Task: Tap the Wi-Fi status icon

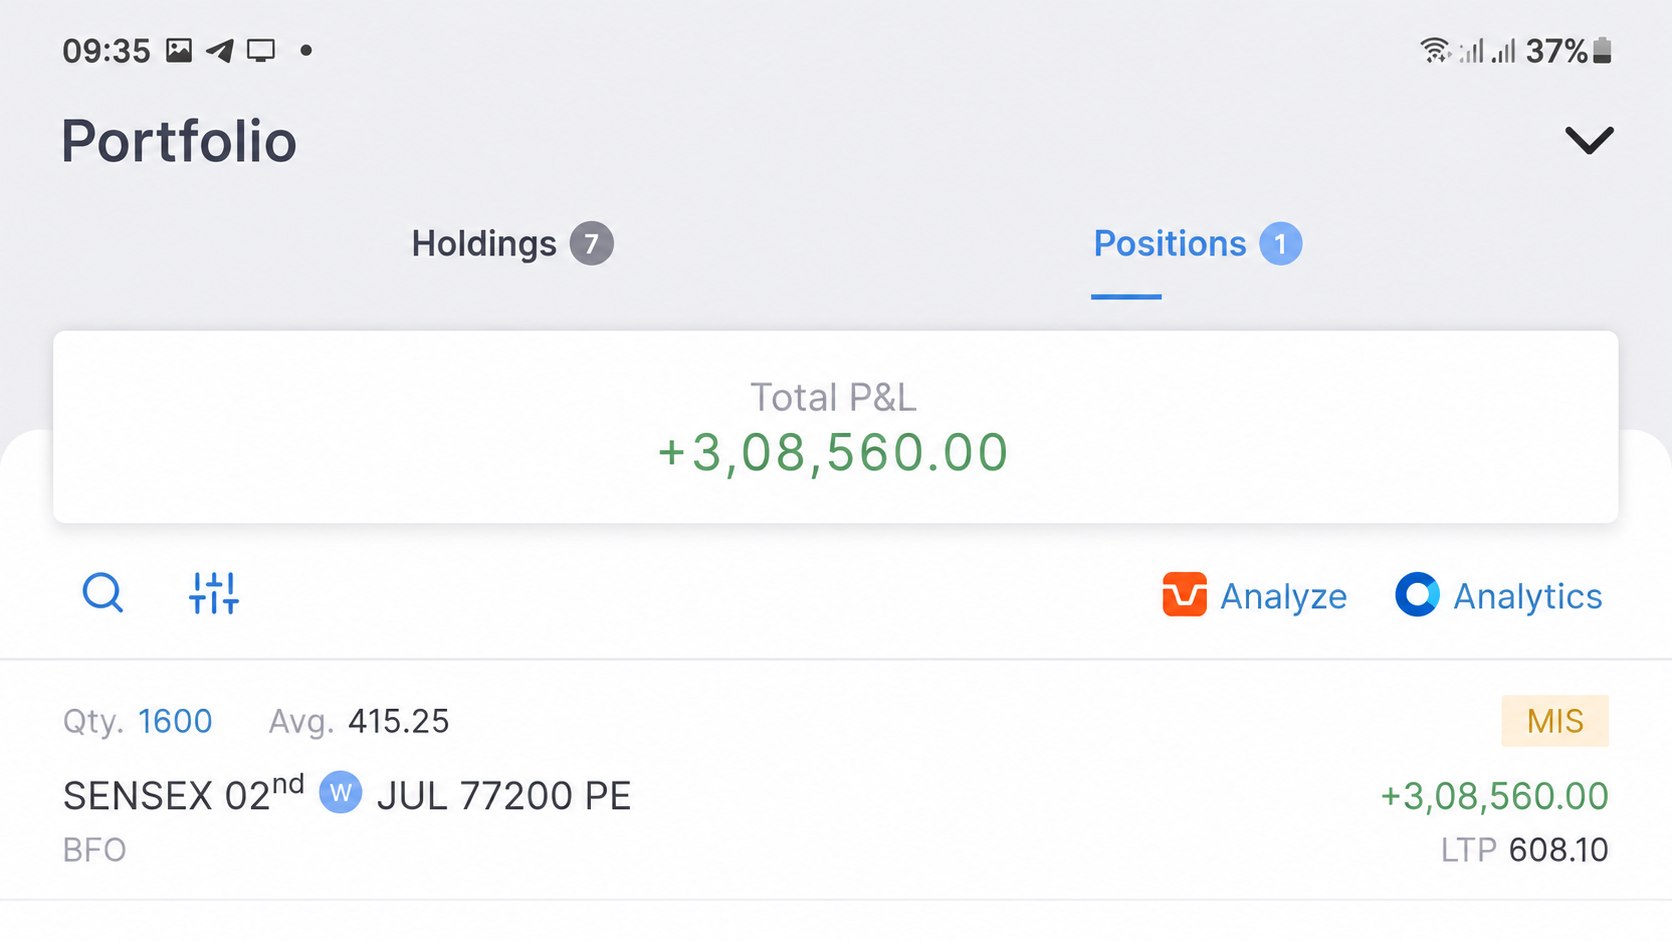Action: (x=1435, y=50)
